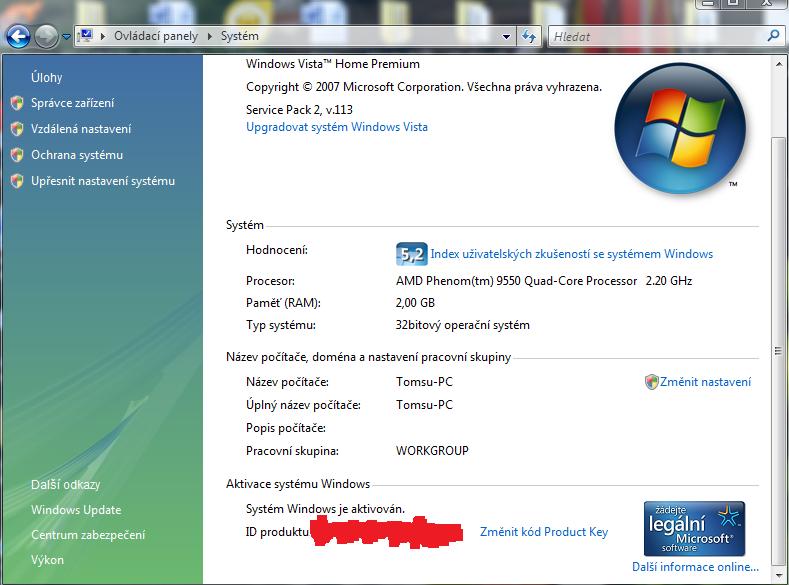Open Upřesnit nastavení systému

(103, 181)
